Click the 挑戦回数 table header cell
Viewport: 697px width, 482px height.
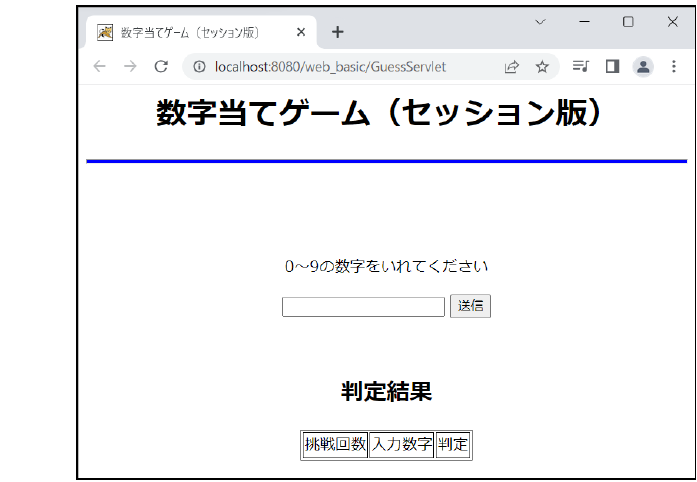coord(335,445)
